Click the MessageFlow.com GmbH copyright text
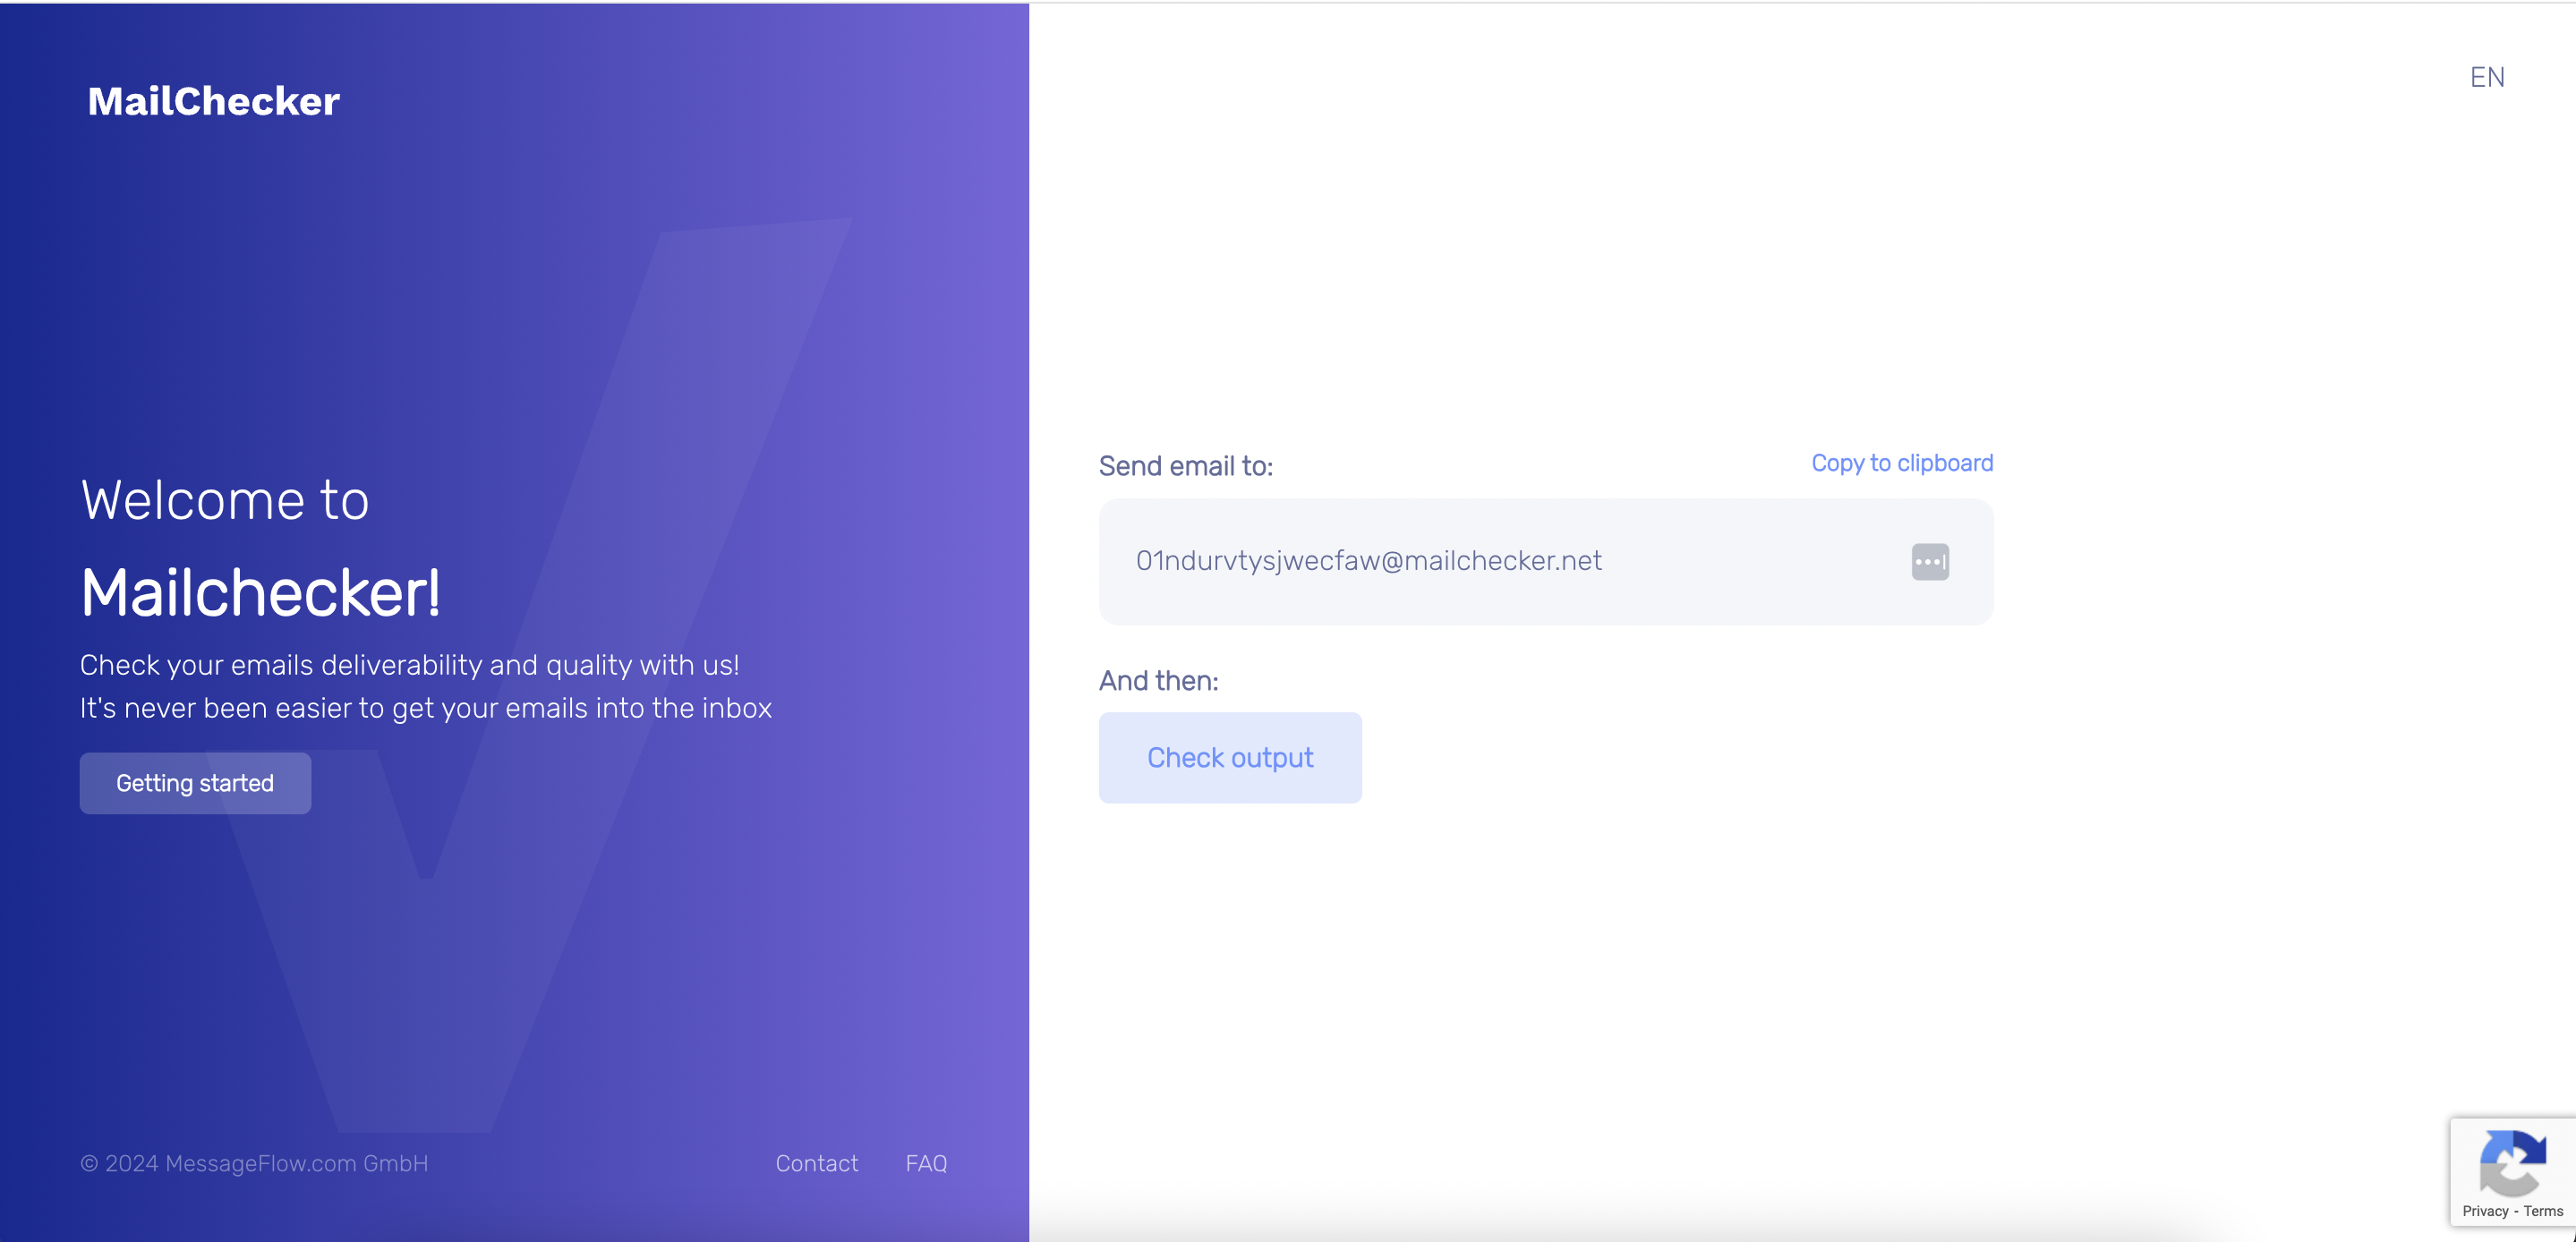2576x1242 pixels. pos(253,1163)
